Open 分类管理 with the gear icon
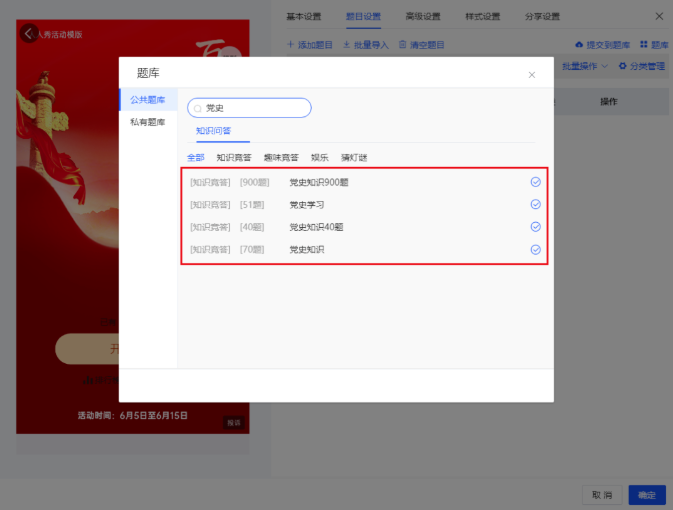Viewport: 673px width, 510px height. (642, 66)
